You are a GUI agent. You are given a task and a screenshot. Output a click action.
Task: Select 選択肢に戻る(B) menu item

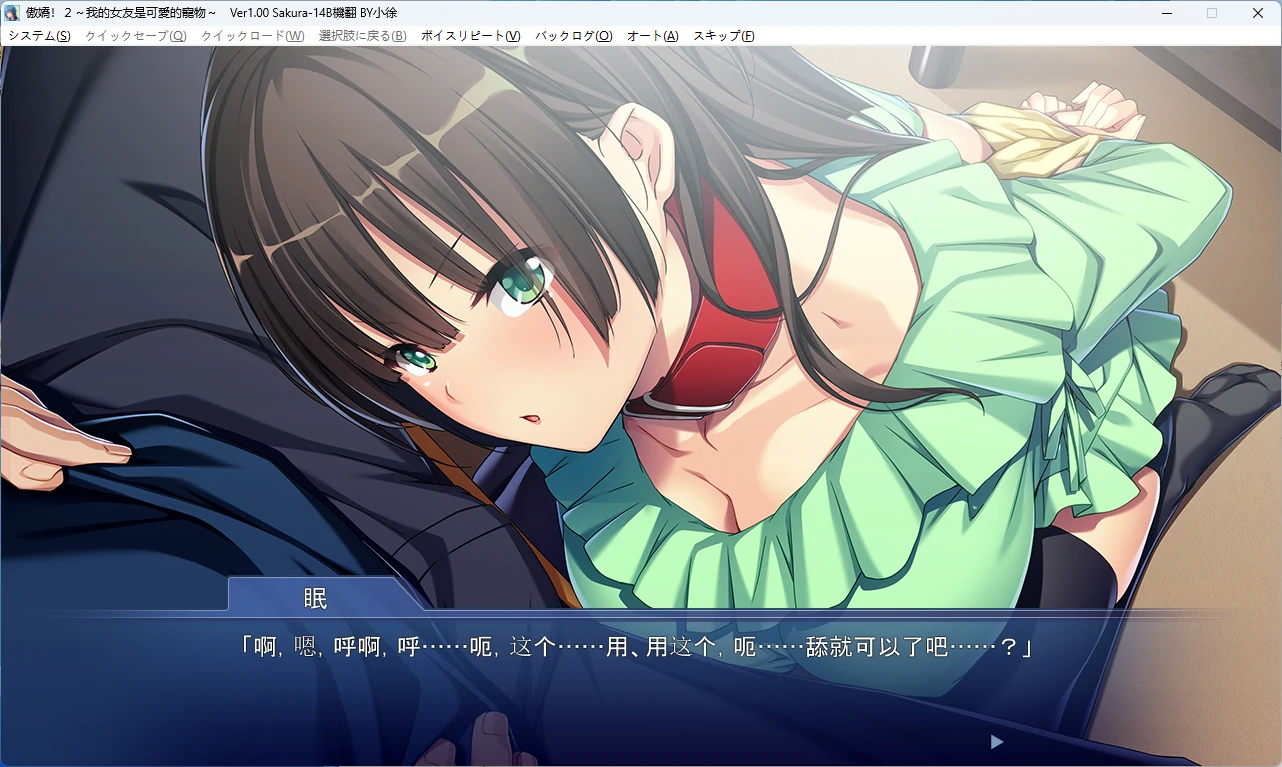[x=363, y=36]
